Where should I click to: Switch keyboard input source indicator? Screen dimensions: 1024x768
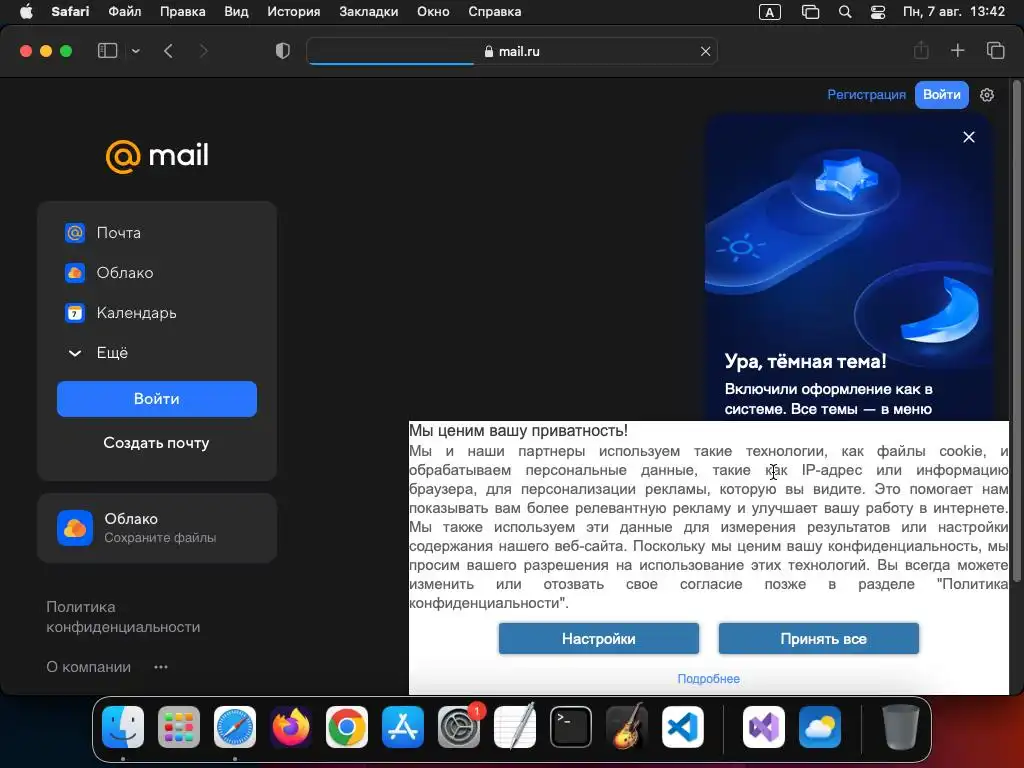click(769, 12)
